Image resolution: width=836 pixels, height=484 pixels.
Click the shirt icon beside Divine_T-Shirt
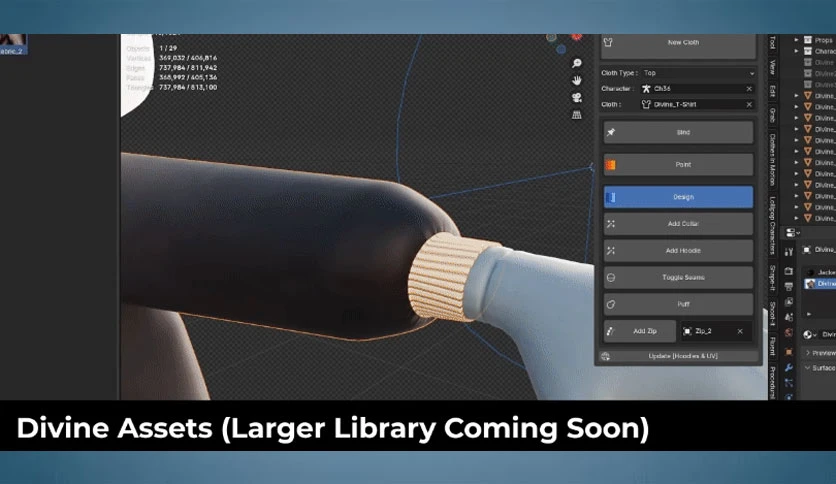[x=647, y=104]
